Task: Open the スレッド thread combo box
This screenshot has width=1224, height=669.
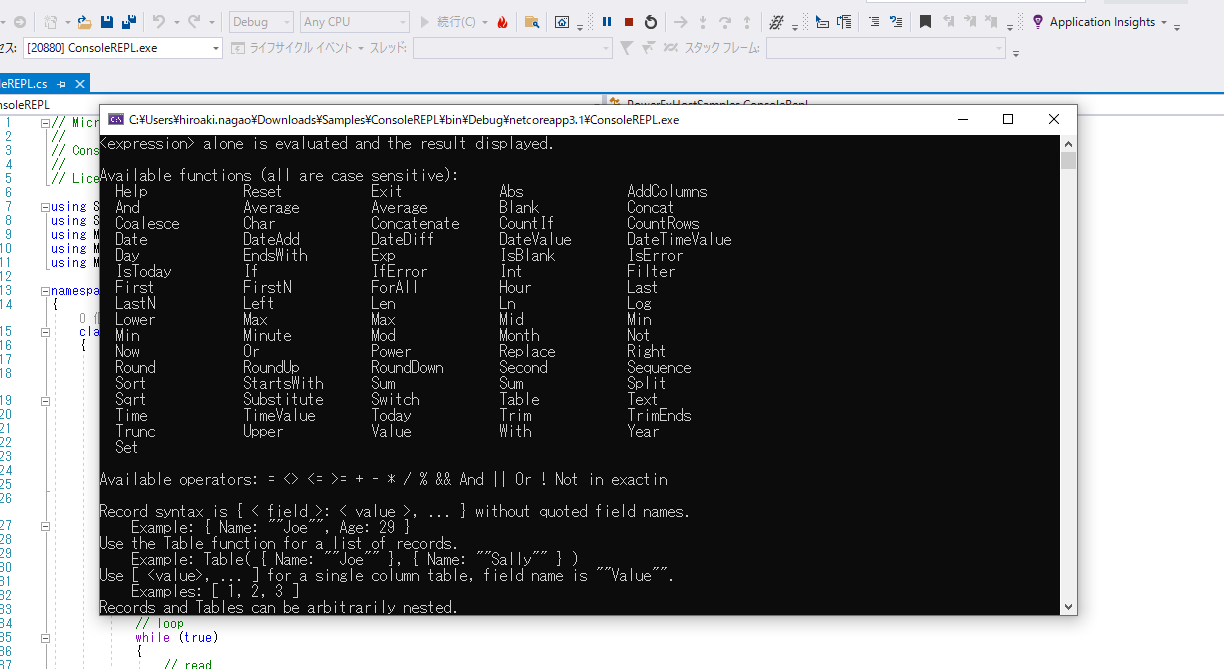Action: pyautogui.click(x=513, y=47)
